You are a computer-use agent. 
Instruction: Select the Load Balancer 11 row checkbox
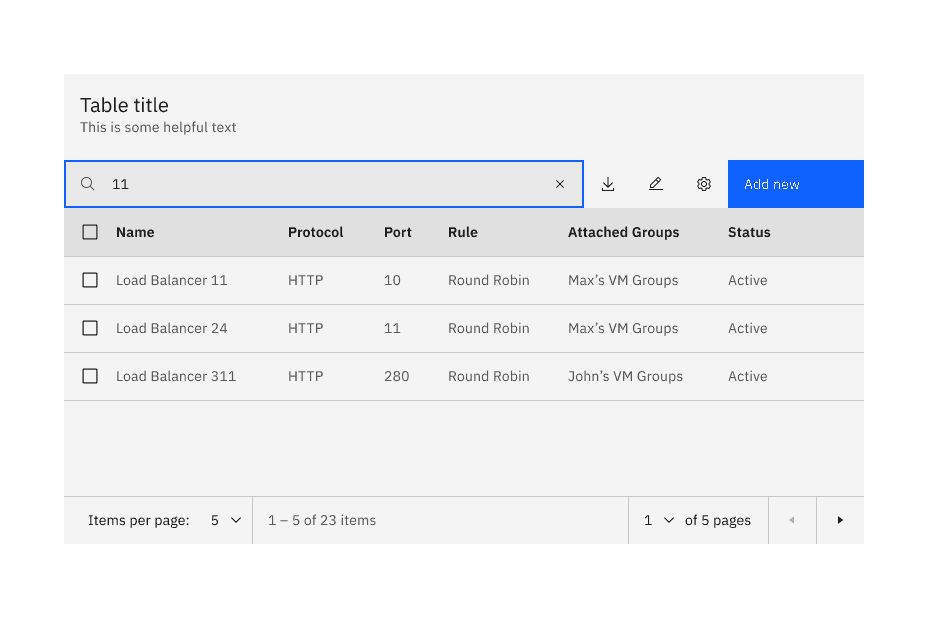tap(90, 280)
